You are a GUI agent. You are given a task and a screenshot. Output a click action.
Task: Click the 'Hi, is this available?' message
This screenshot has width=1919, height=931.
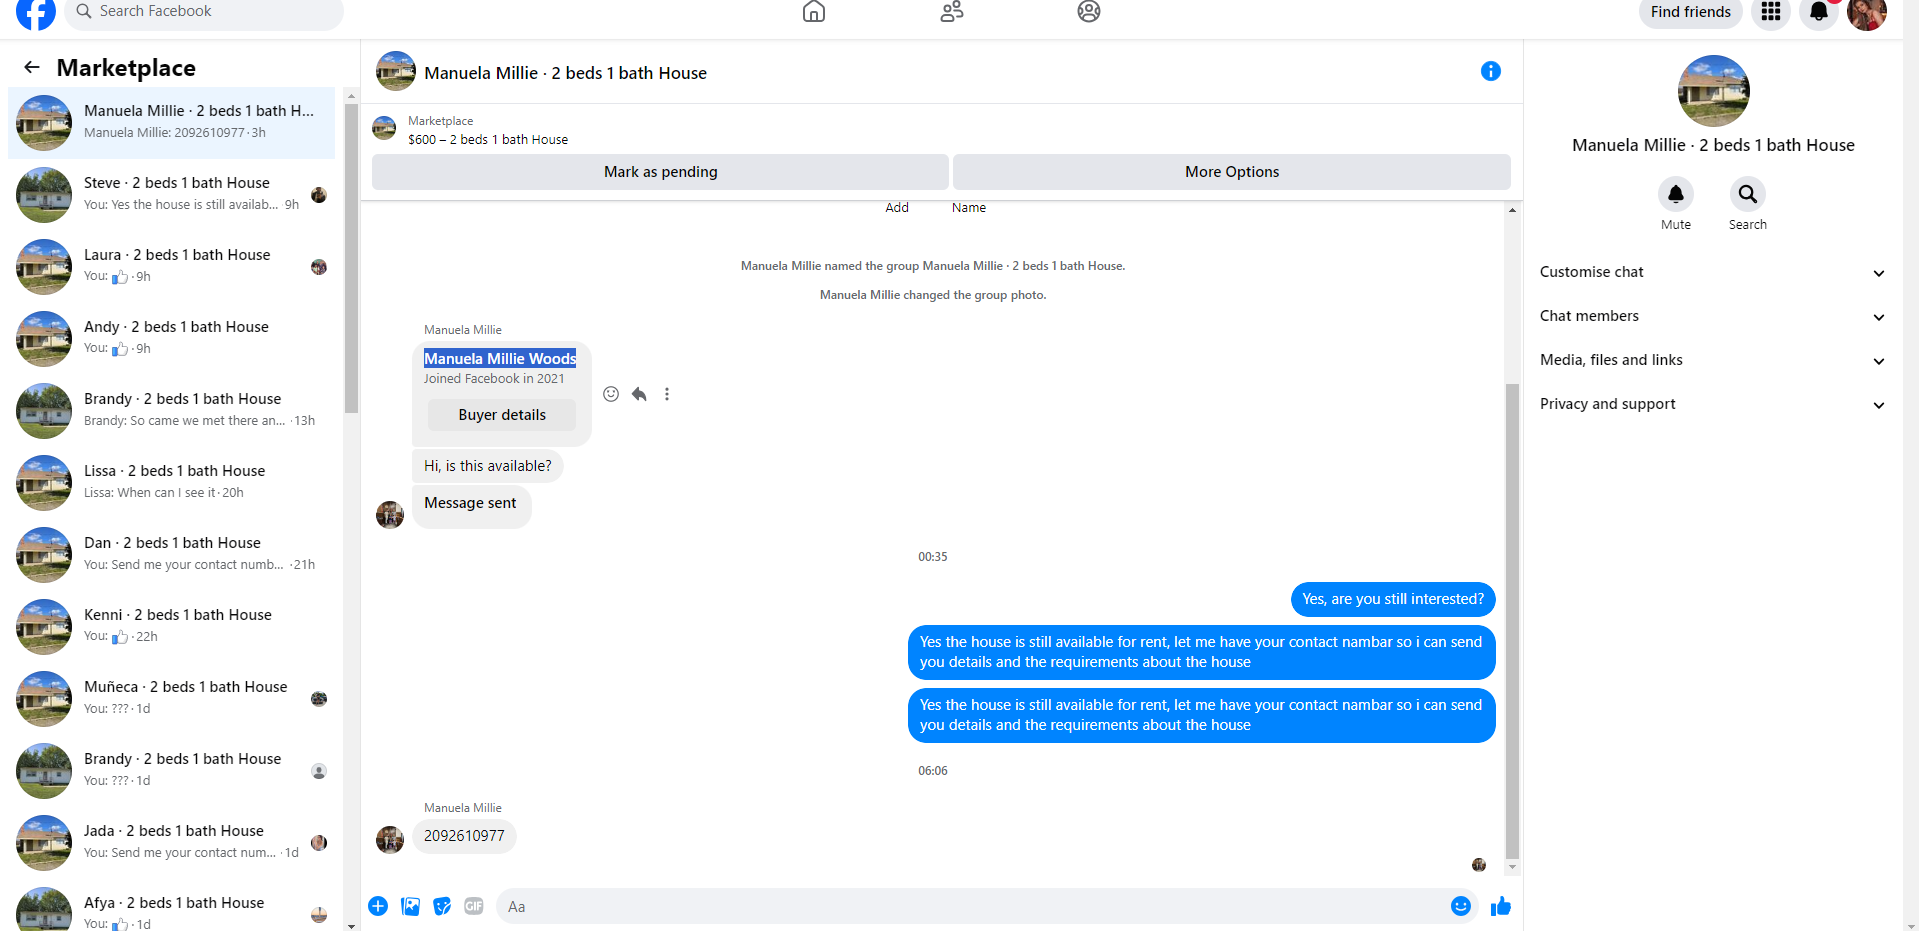tap(488, 466)
